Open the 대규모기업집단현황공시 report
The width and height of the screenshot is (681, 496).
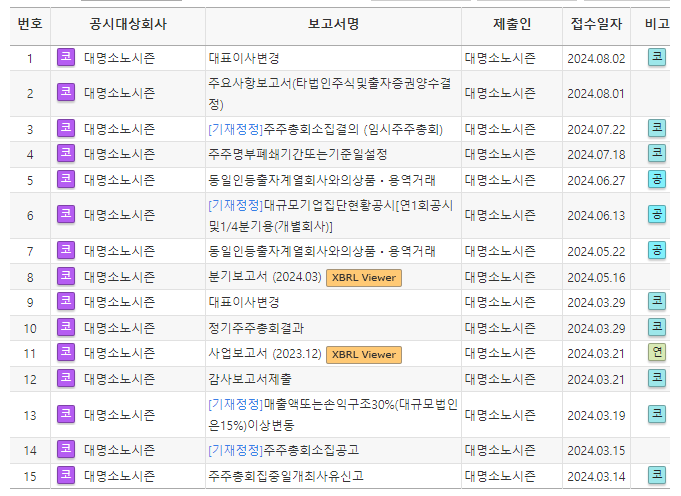[331, 215]
